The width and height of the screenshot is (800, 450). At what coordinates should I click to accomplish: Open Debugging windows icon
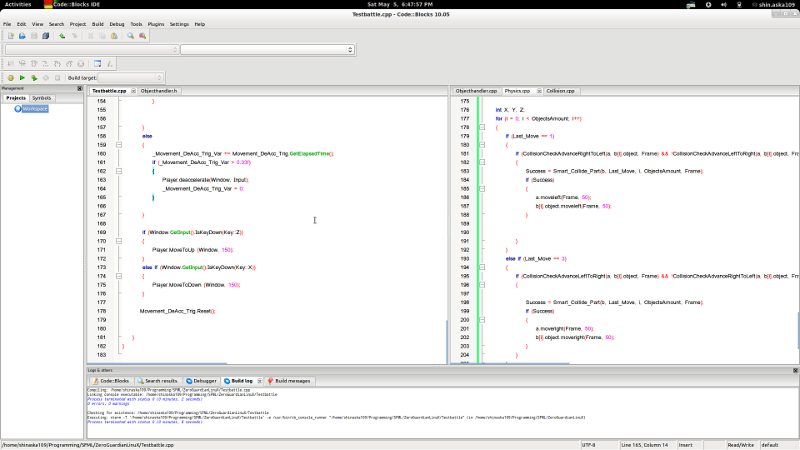[97, 64]
